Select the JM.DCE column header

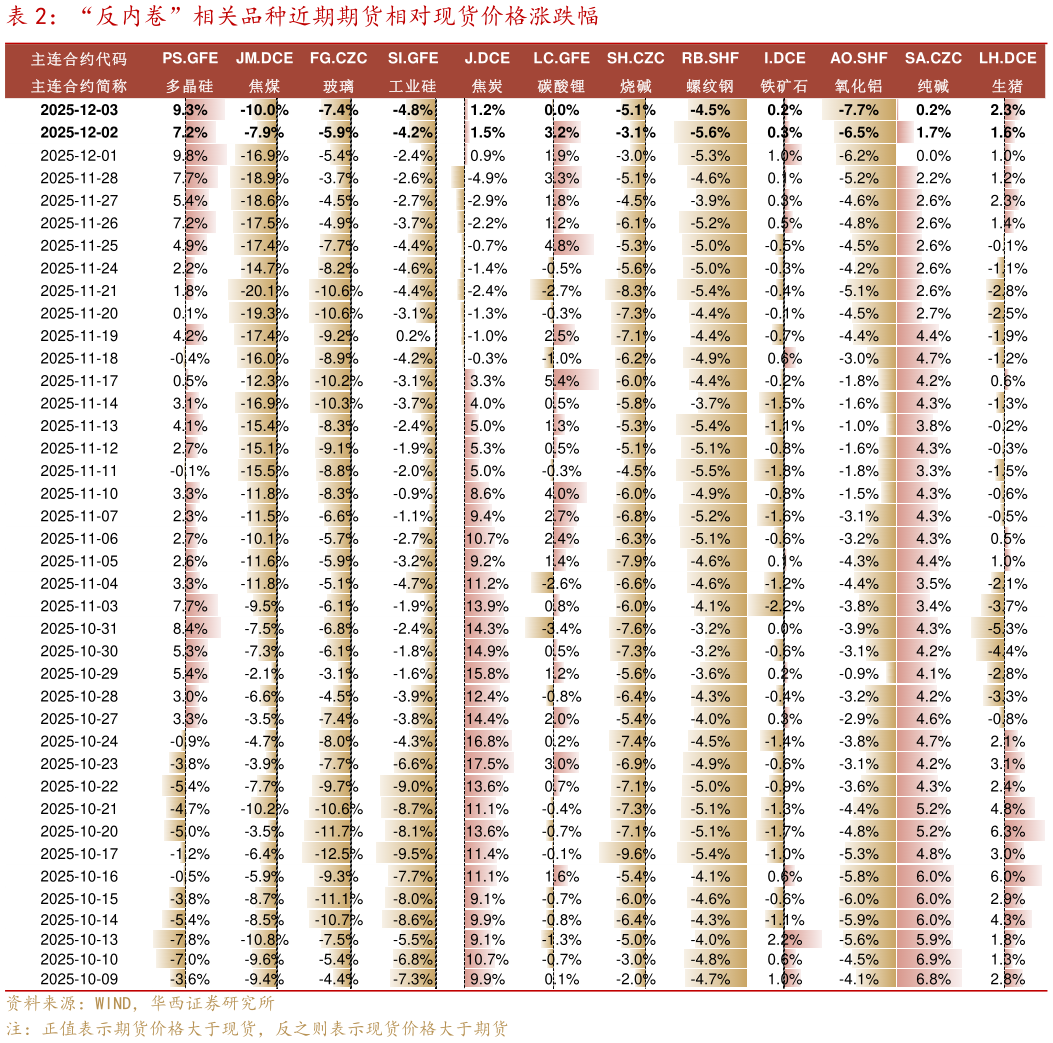tap(264, 59)
